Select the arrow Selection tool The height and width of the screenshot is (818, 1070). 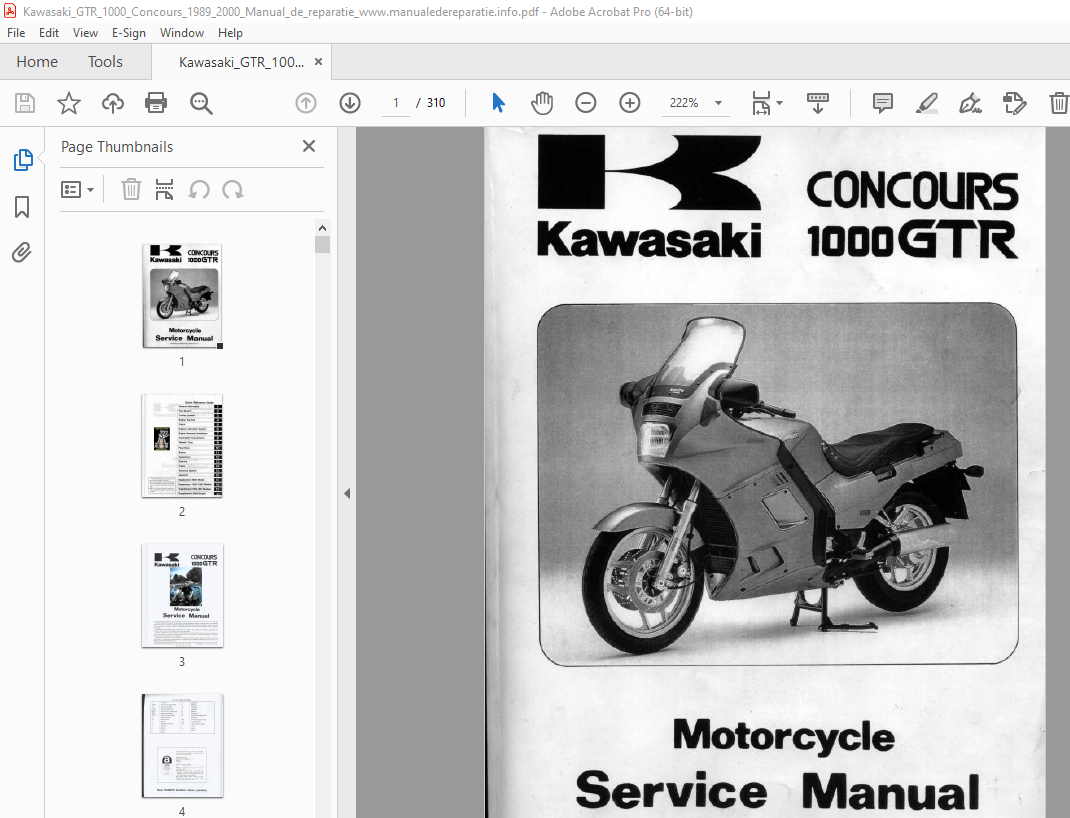point(498,103)
